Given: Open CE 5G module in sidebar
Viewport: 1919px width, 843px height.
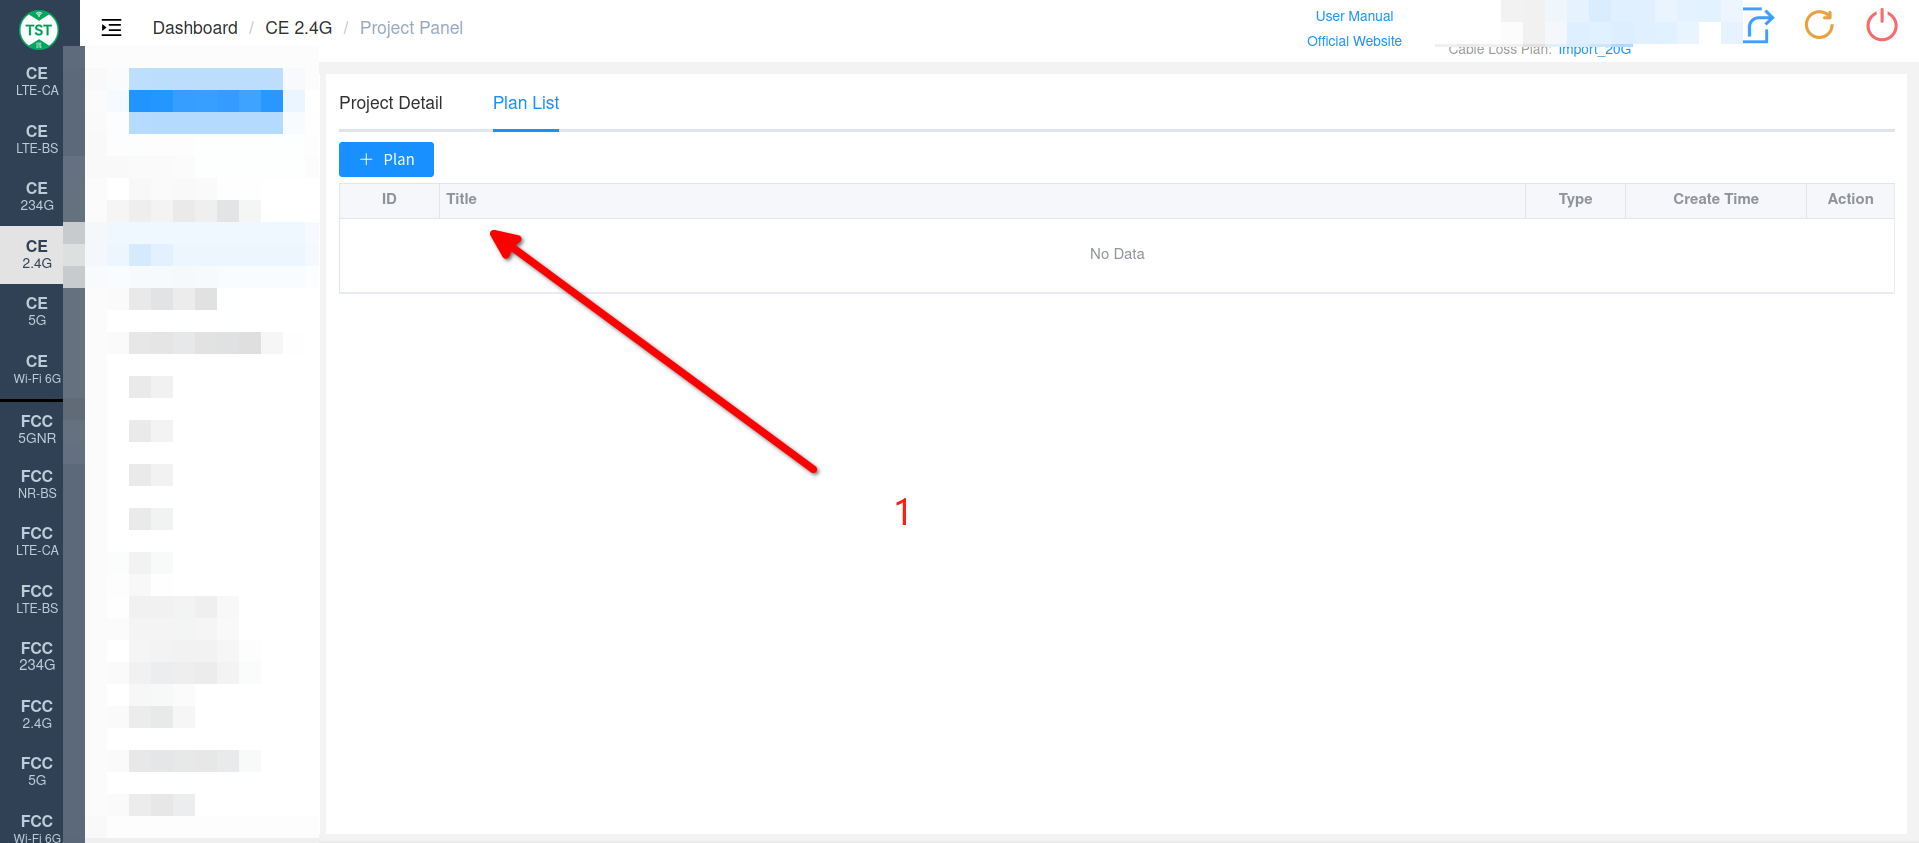Looking at the screenshot, I should pos(37,311).
